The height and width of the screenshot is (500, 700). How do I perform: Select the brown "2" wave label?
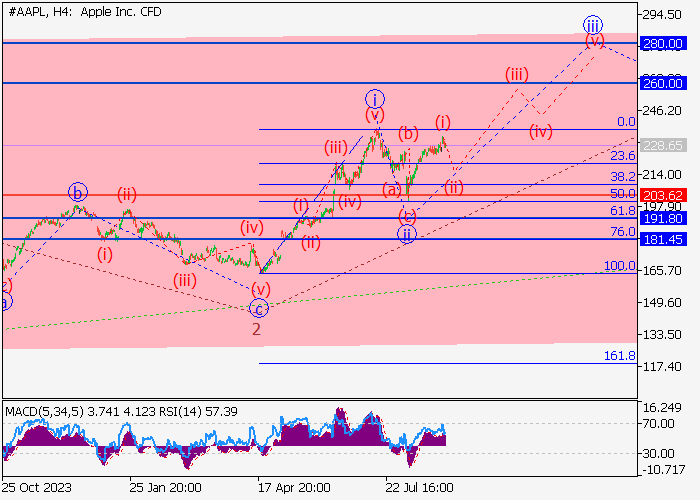click(256, 329)
